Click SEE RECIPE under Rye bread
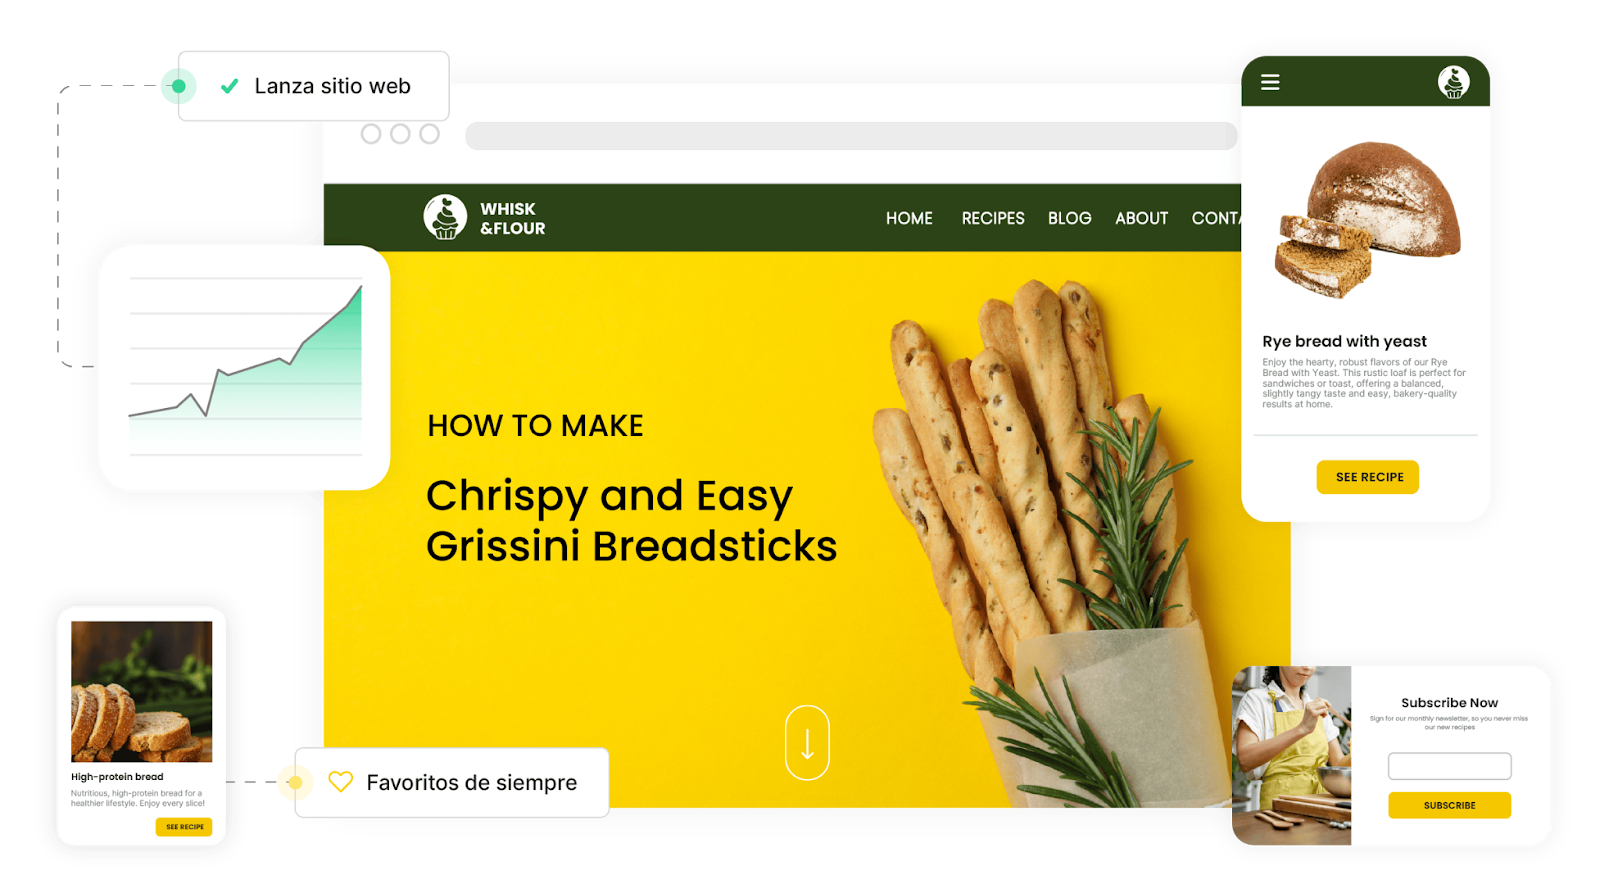The height and width of the screenshot is (891, 1600). (1368, 477)
